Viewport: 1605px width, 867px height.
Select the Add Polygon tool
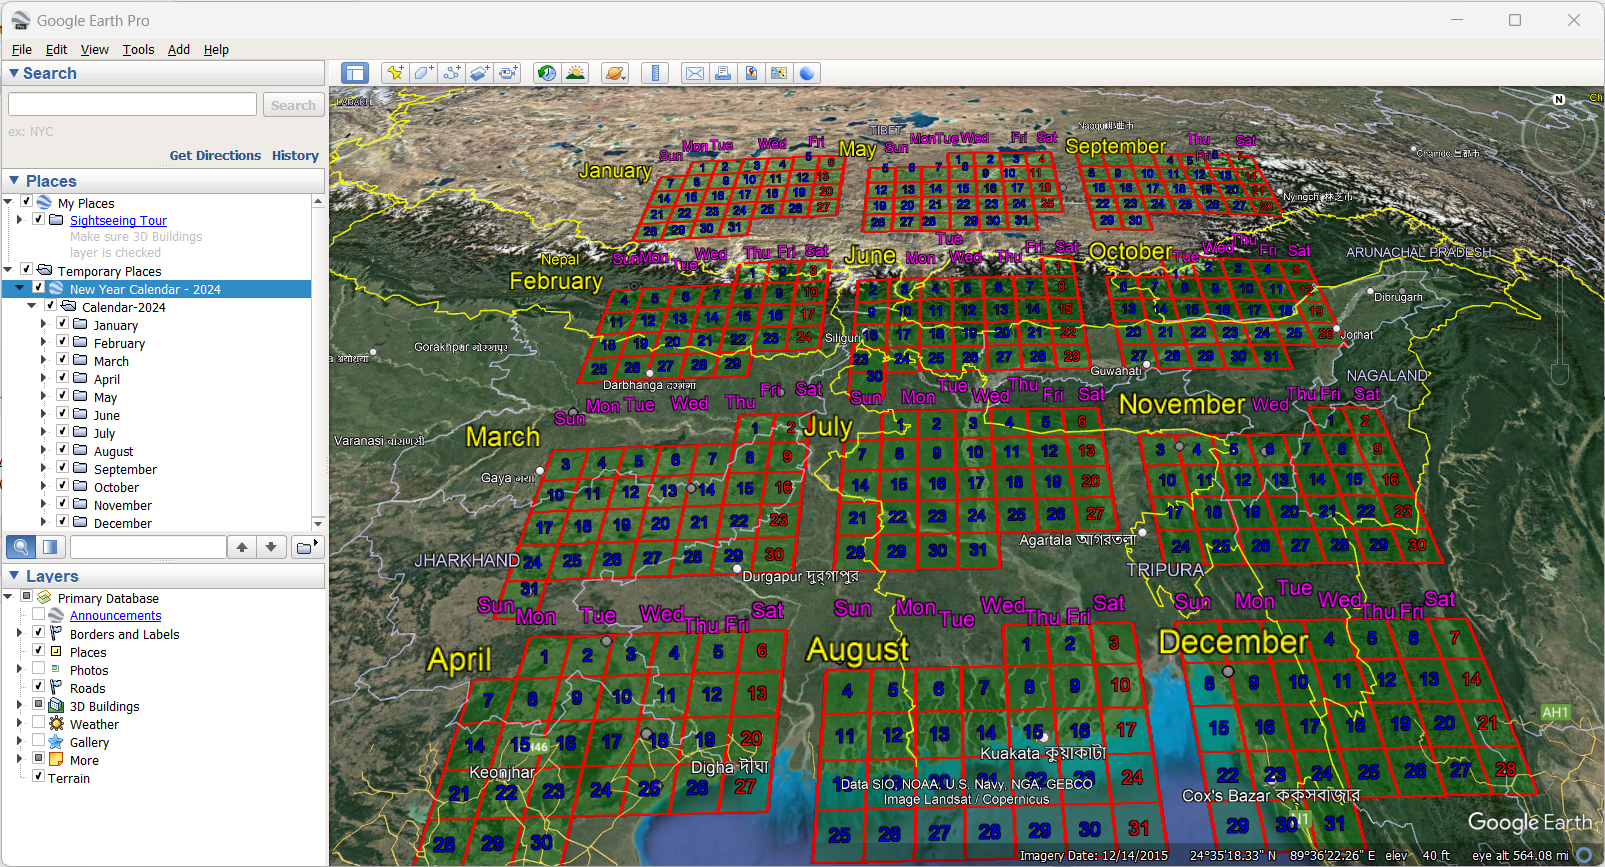[423, 73]
